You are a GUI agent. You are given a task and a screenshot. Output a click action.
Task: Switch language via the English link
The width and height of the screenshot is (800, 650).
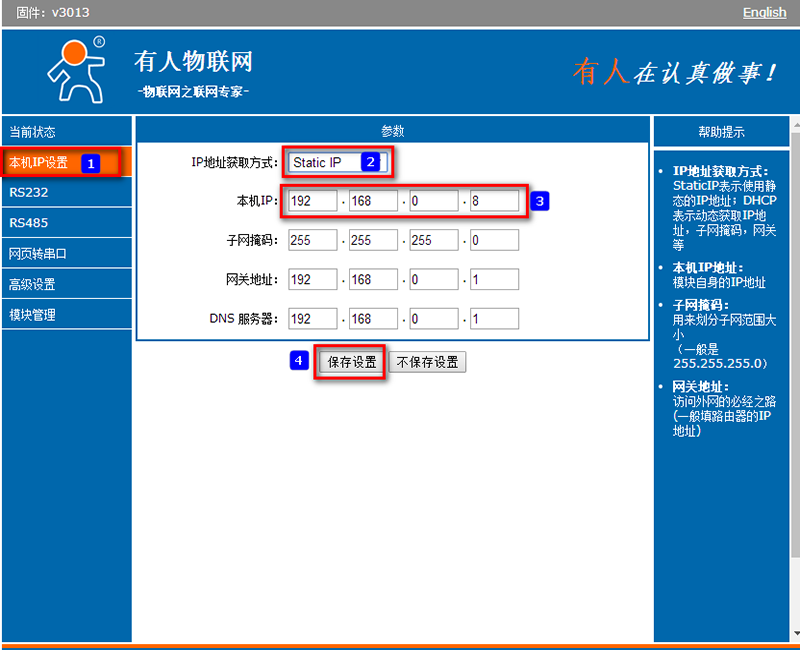764,12
